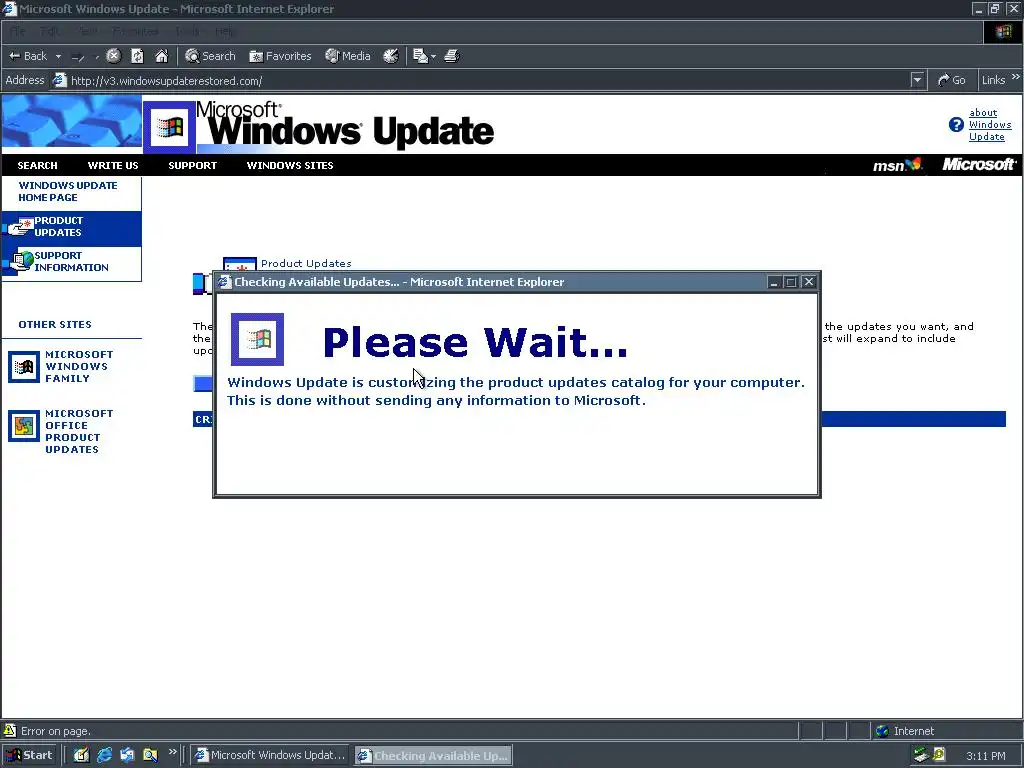Click the msn butterfly logo
The width and height of the screenshot is (1024, 768).
click(897, 165)
